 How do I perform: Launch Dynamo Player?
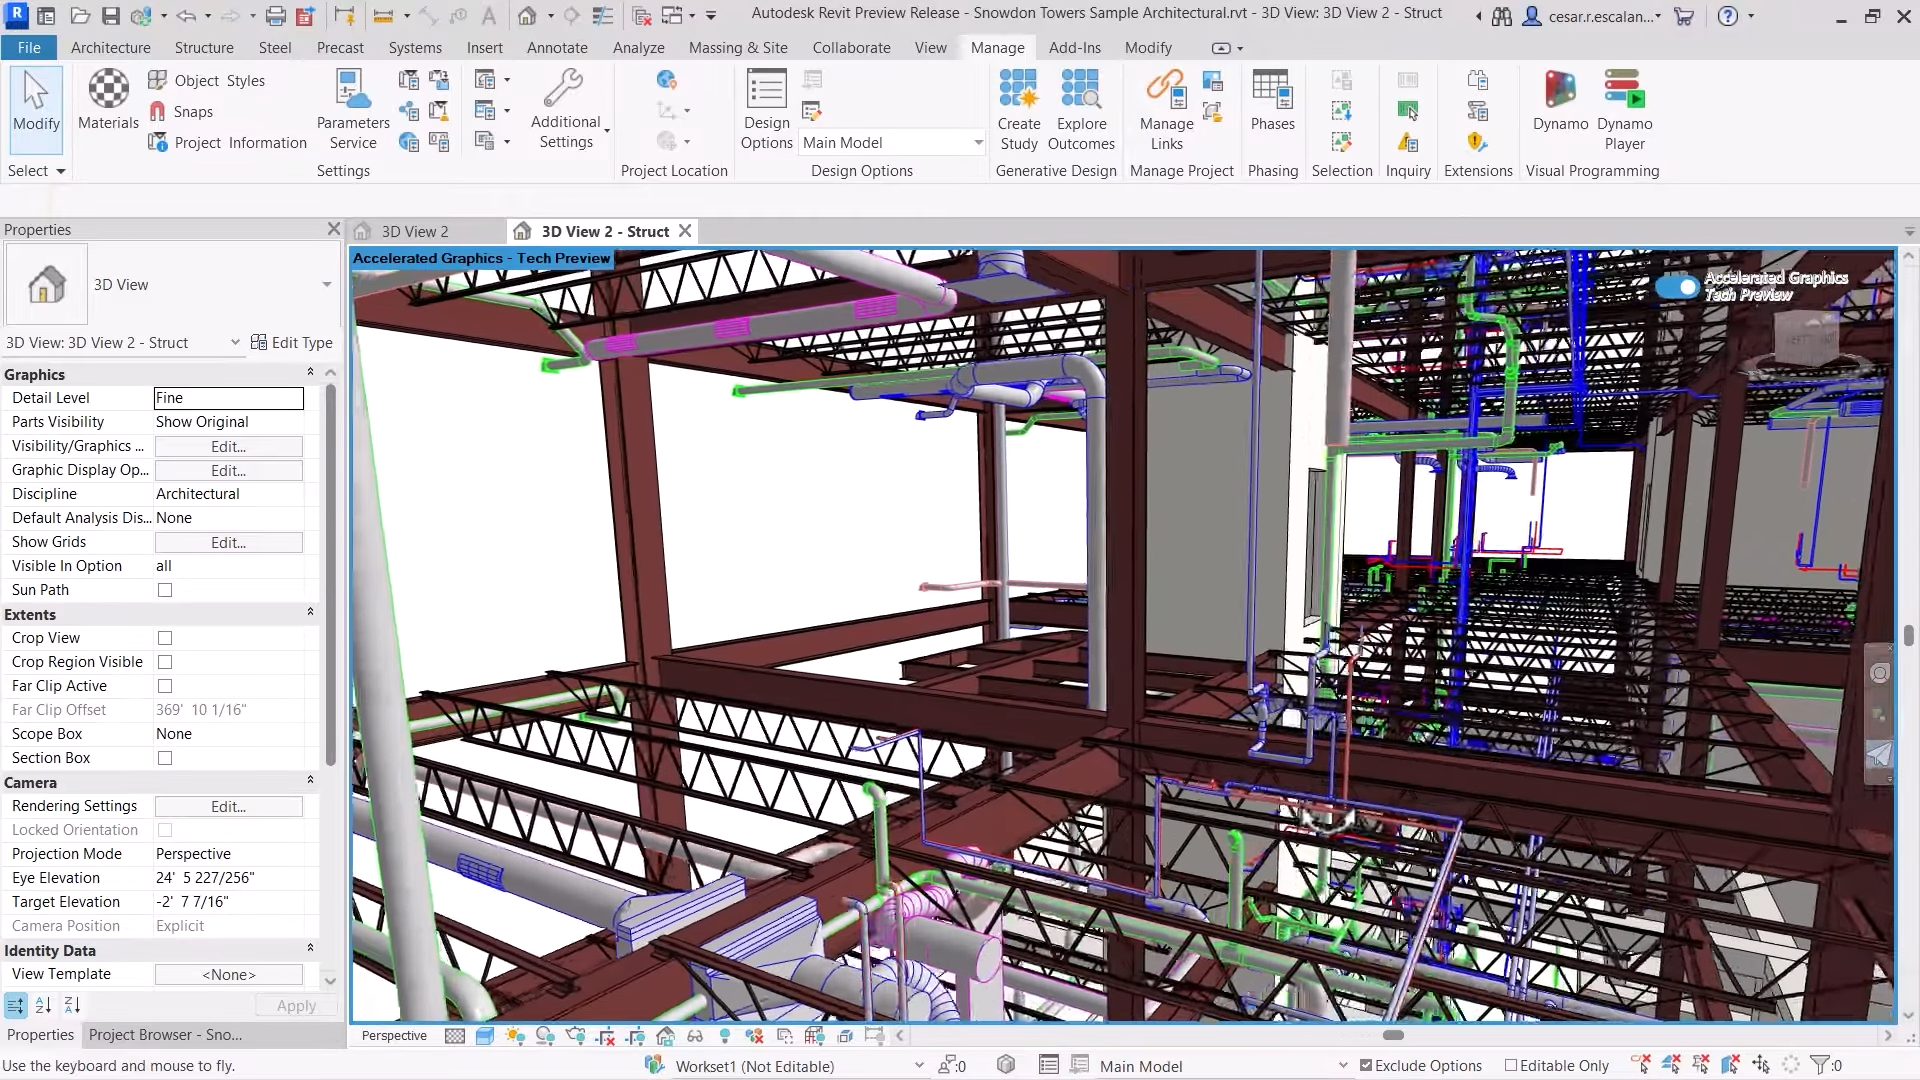pos(1624,110)
